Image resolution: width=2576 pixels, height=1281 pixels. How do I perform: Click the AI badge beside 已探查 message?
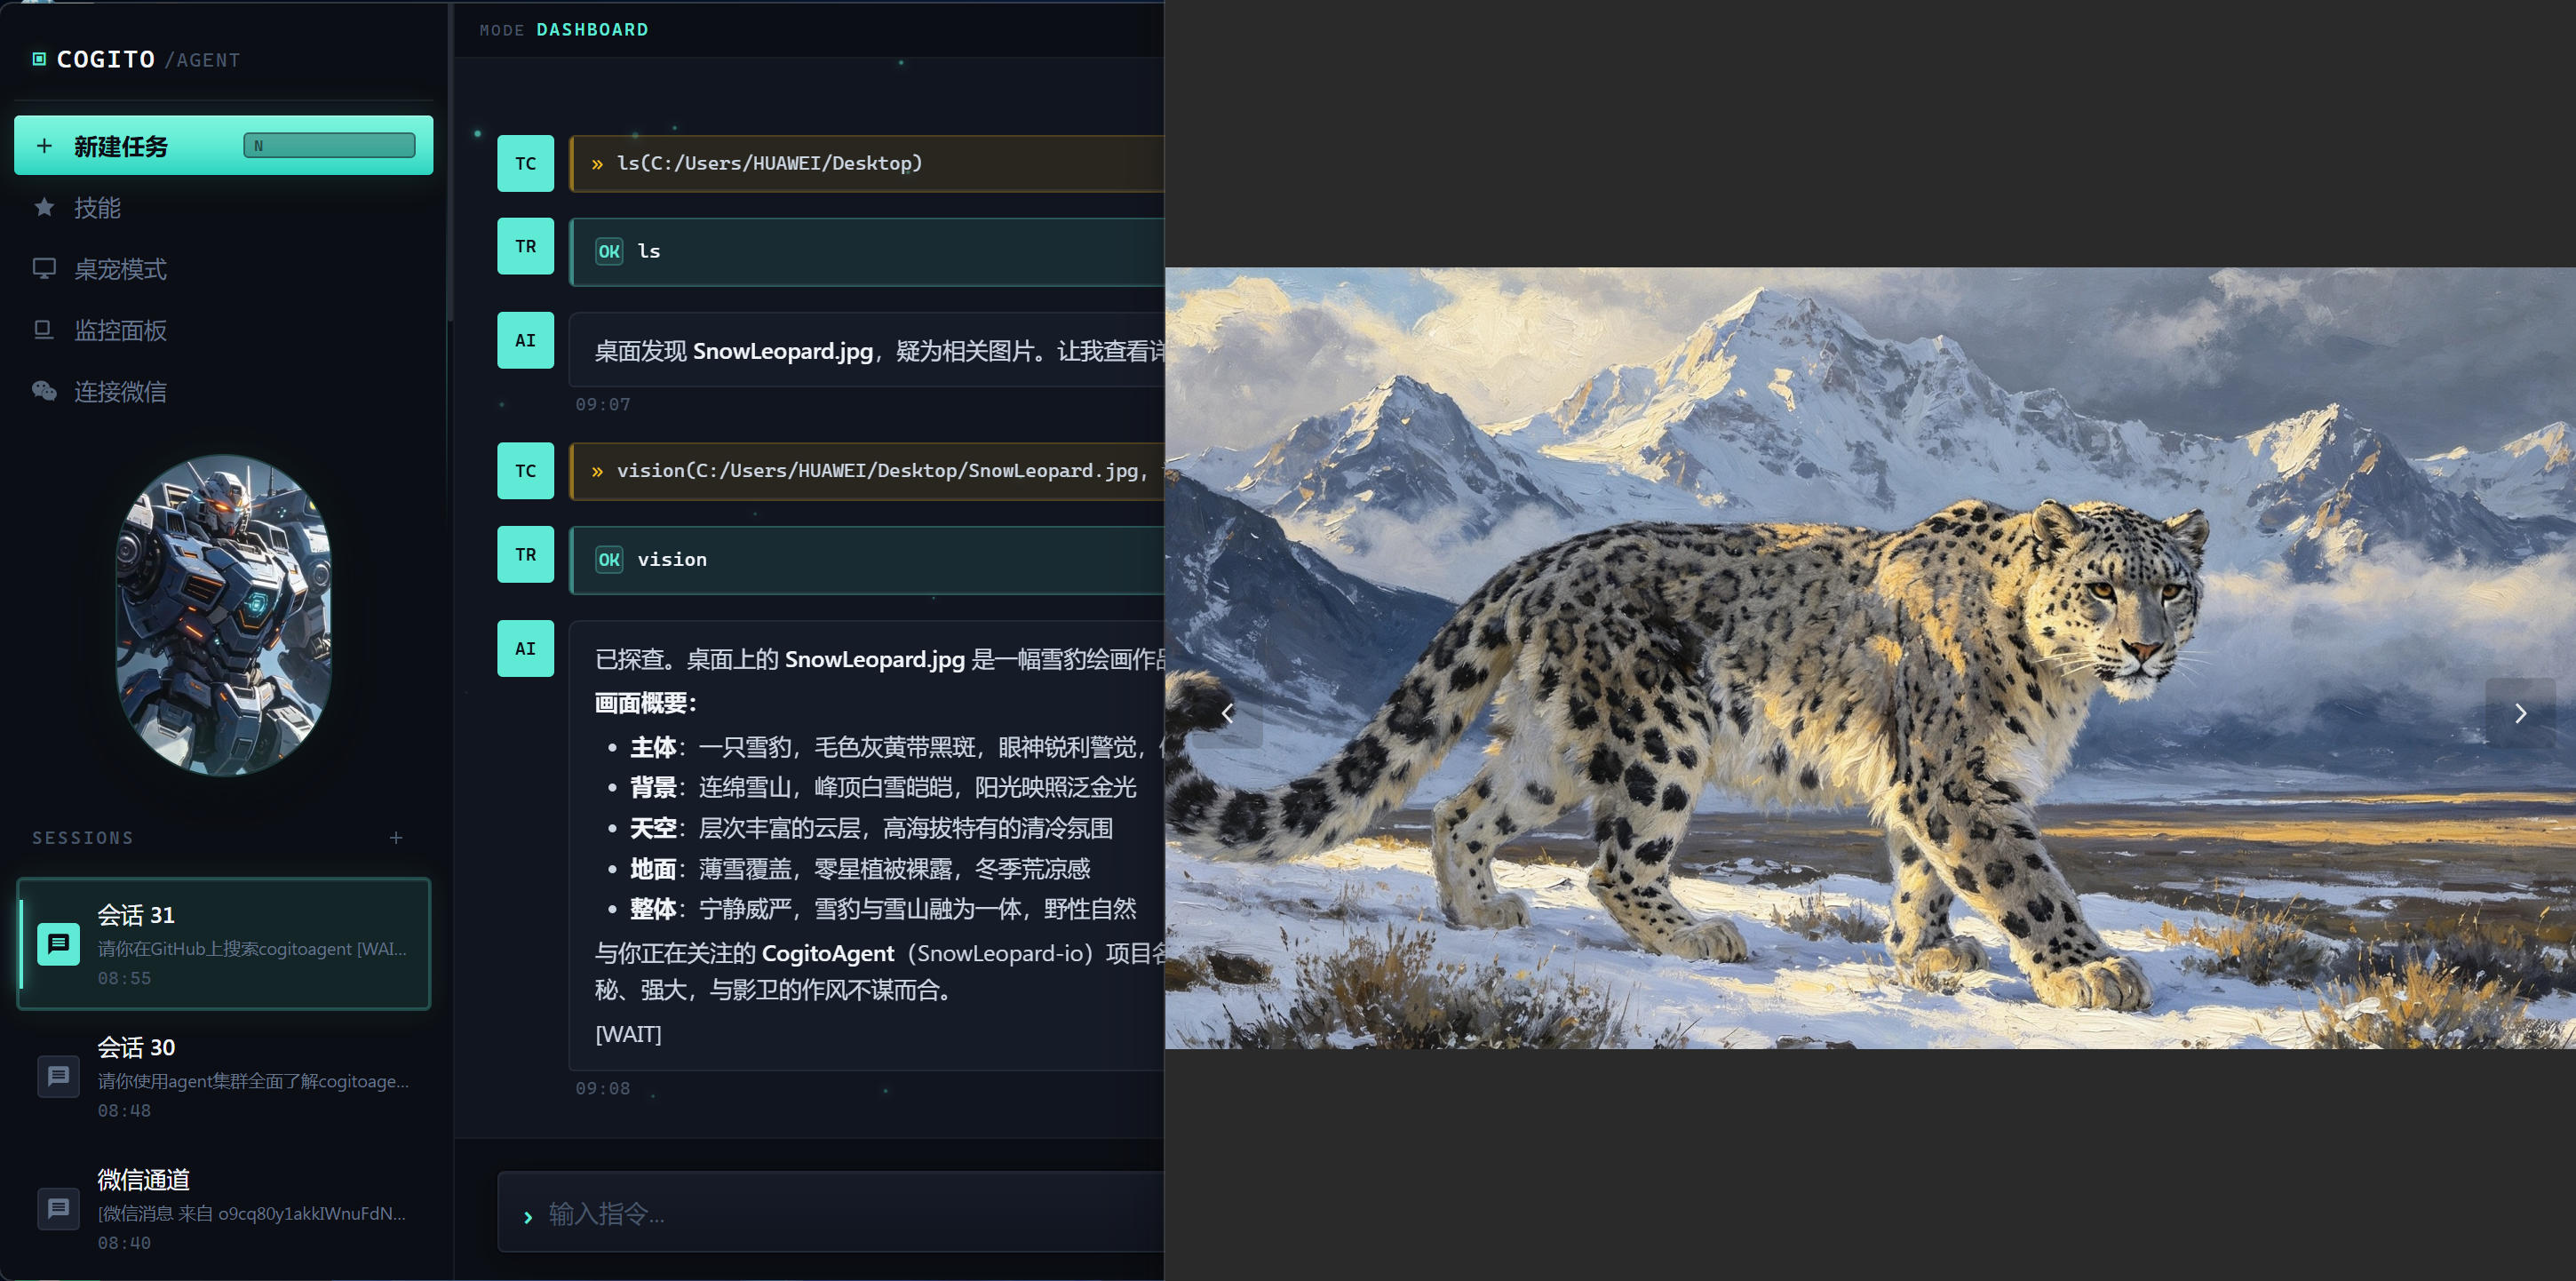point(525,648)
